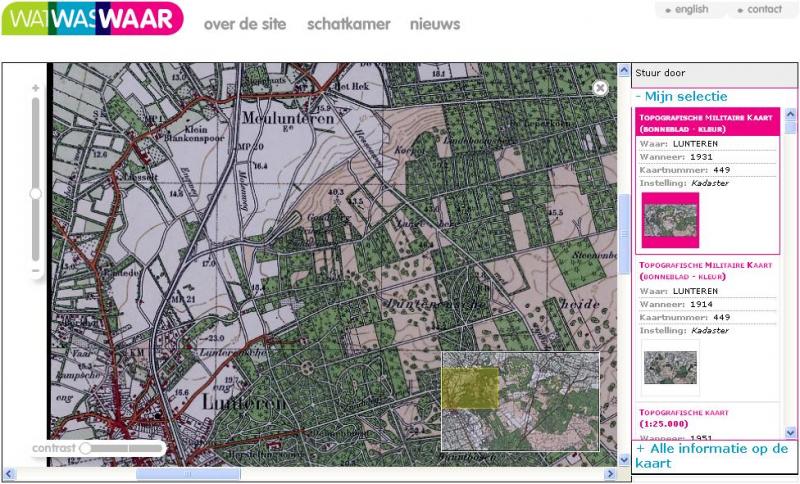Zoom out with the minus icon
800x484 pixels.
point(35,270)
